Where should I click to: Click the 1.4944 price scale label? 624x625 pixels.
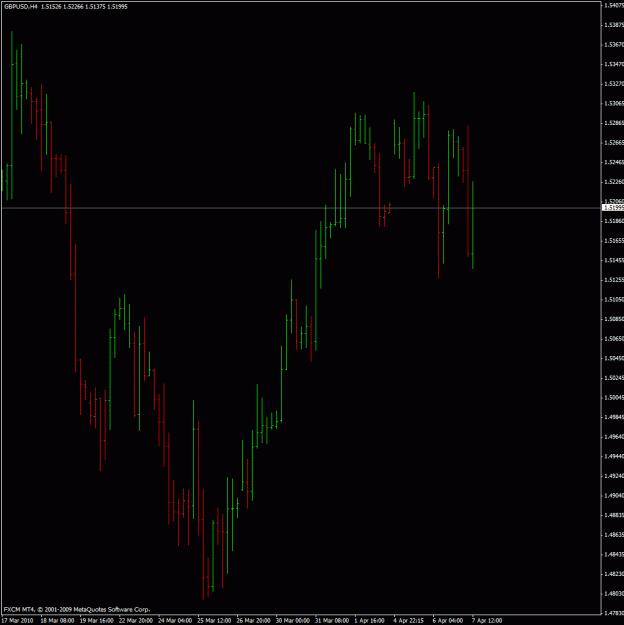614,456
